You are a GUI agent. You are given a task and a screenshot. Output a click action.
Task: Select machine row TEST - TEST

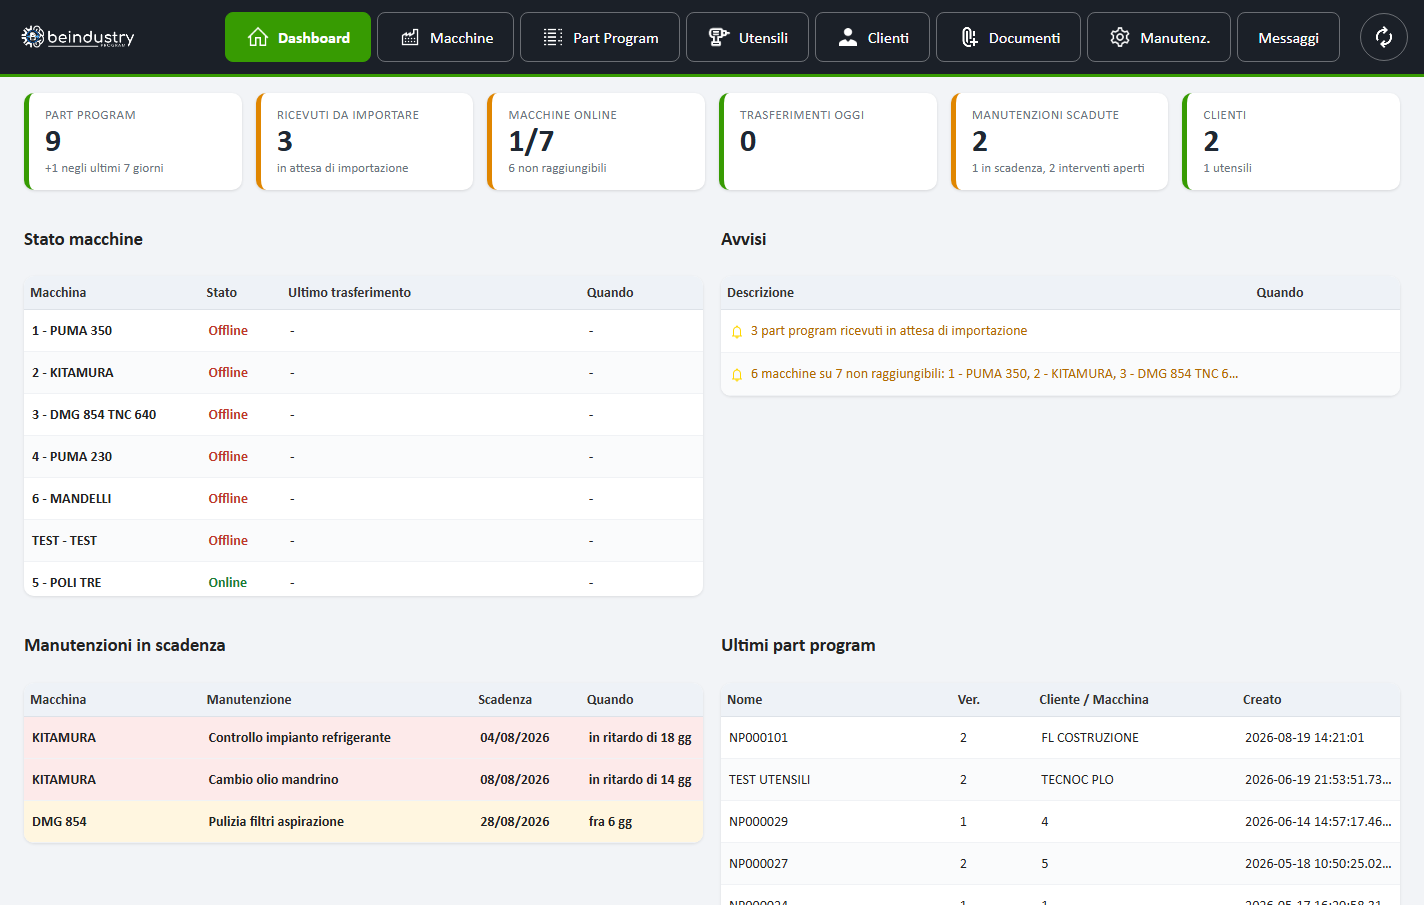click(363, 540)
